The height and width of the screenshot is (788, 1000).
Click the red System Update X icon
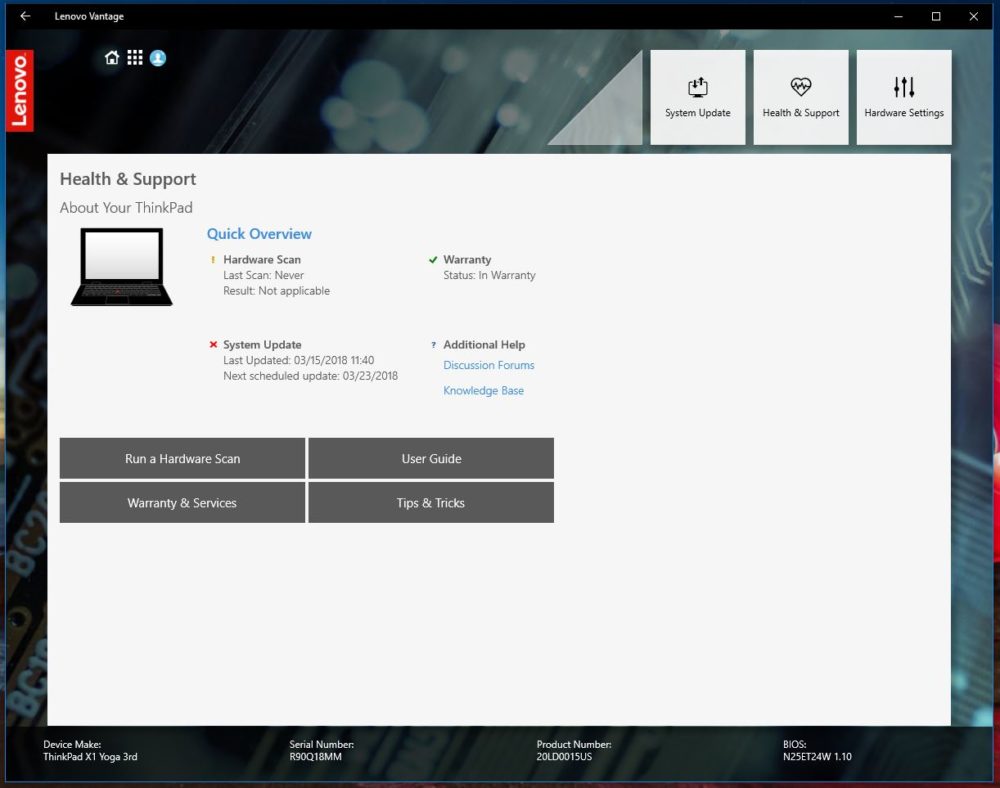click(x=213, y=344)
